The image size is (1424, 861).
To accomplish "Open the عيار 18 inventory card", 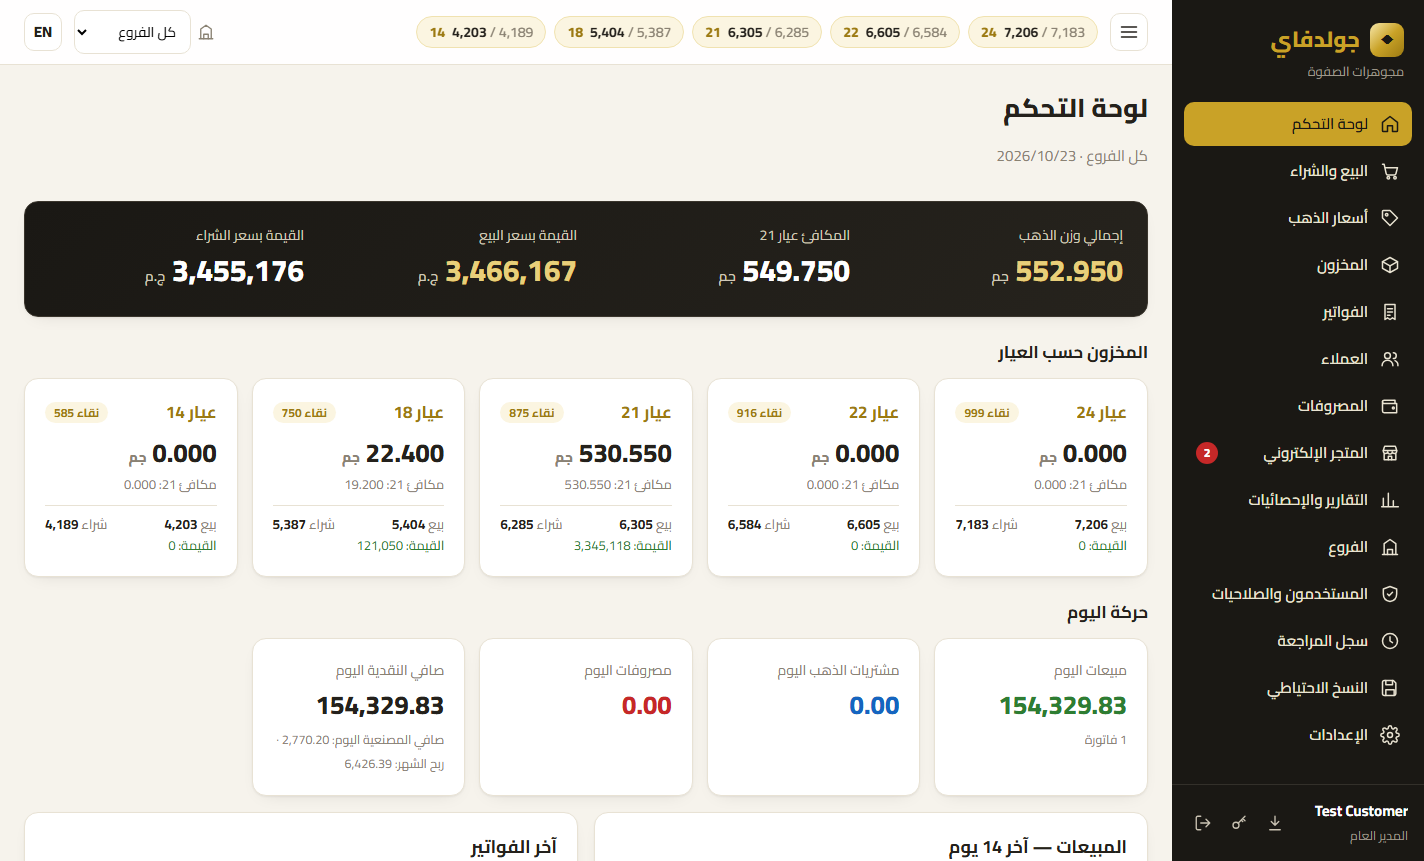I will click(358, 477).
